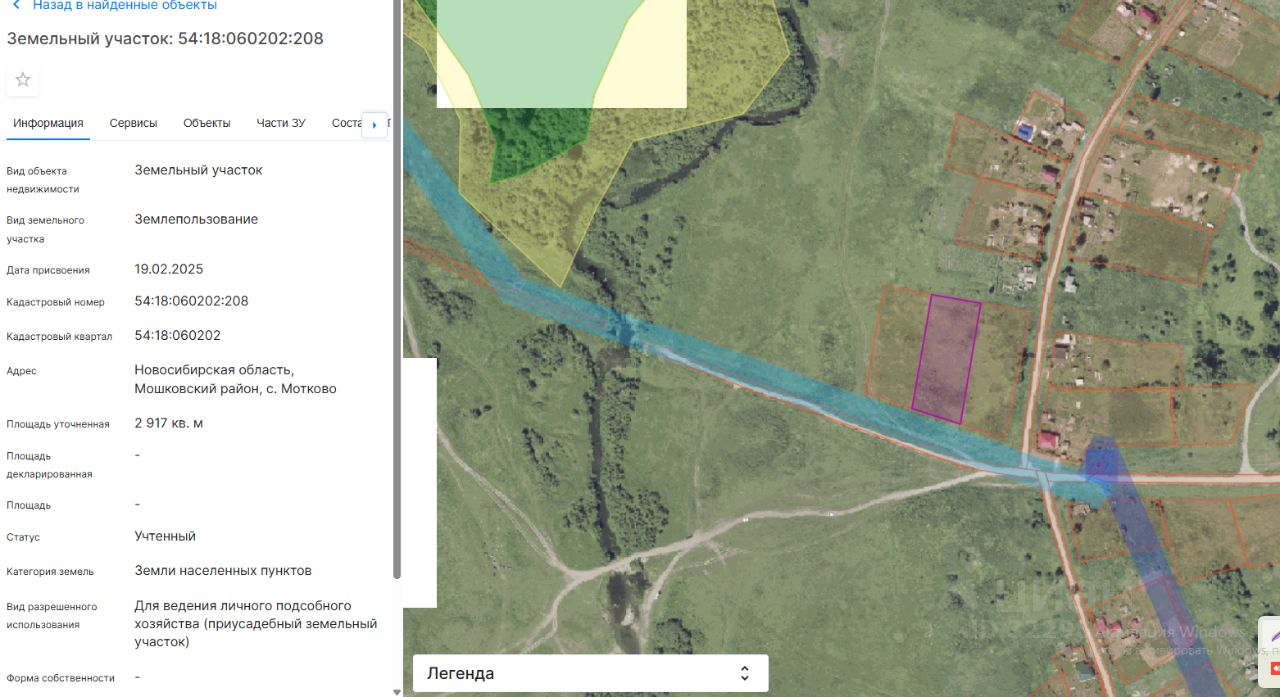
Task: Select the area value 2 917 кв. м
Action: tap(168, 423)
